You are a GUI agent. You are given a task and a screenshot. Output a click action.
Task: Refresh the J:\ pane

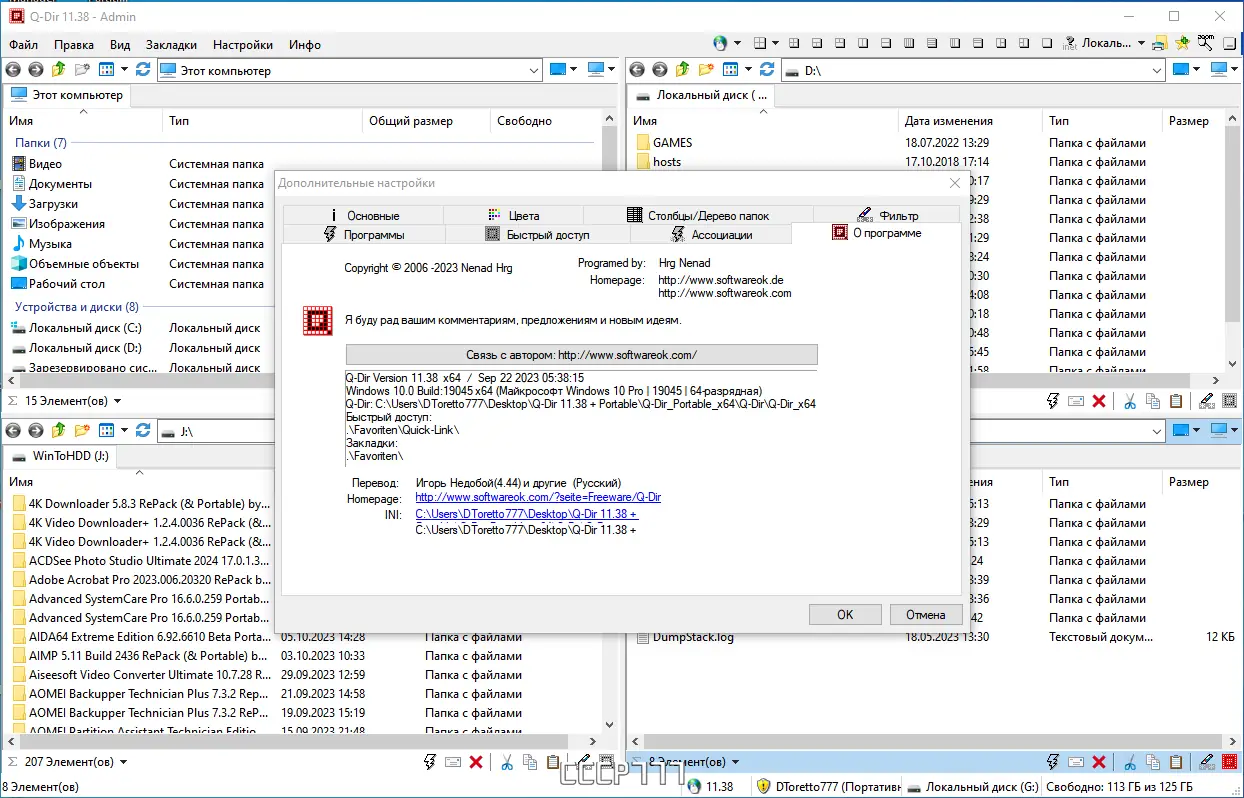143,430
